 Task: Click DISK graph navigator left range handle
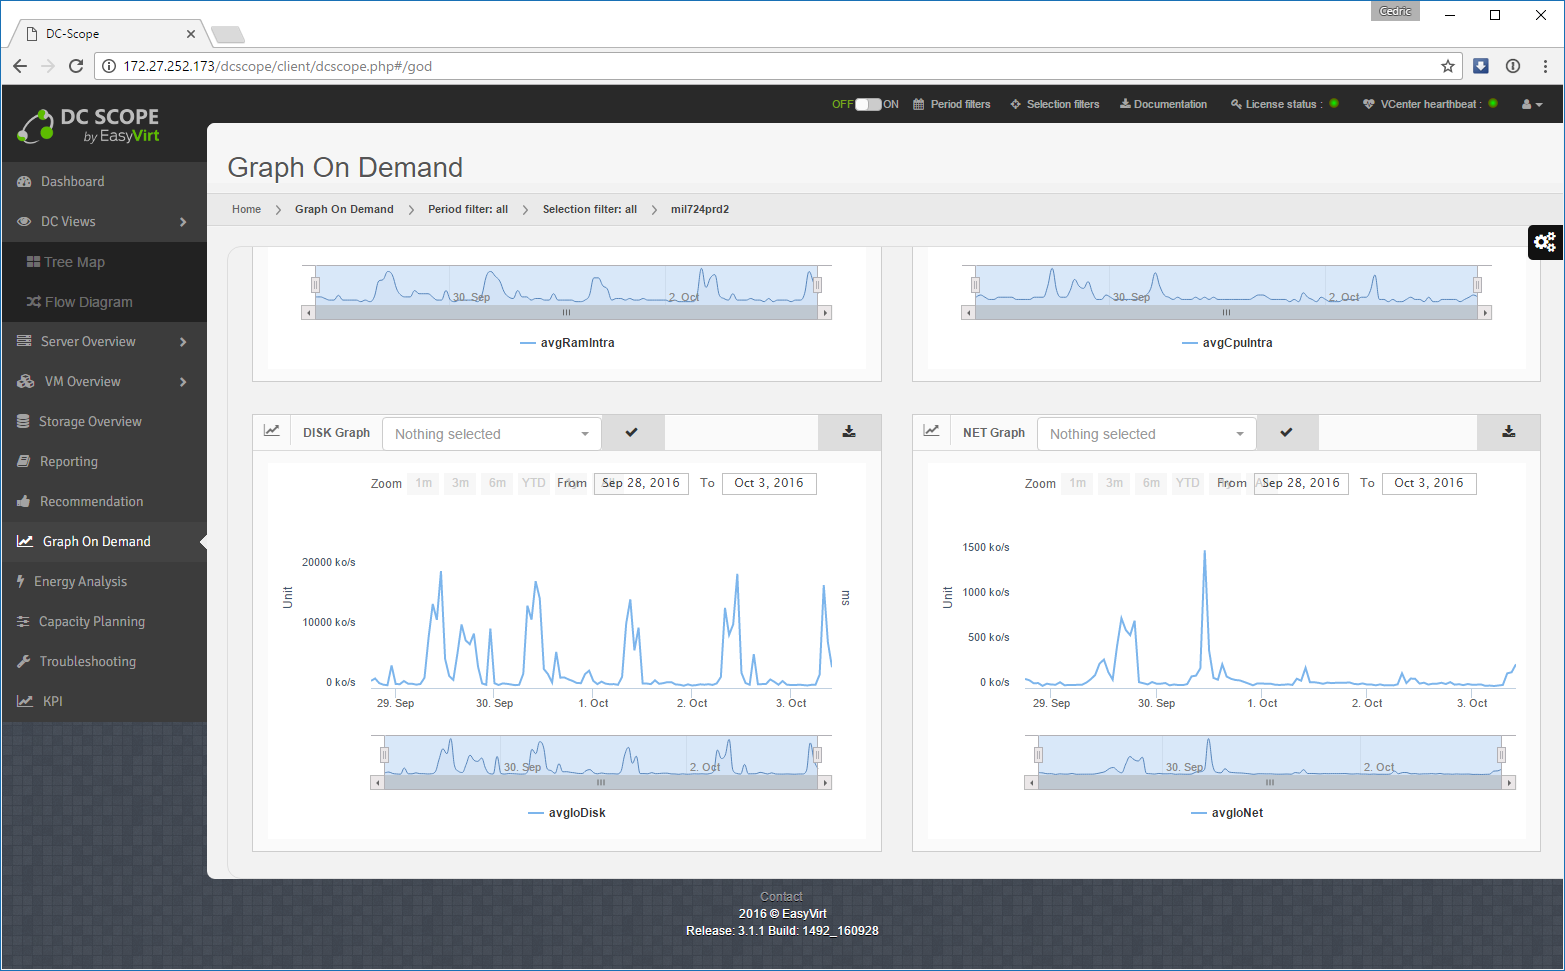pos(384,755)
